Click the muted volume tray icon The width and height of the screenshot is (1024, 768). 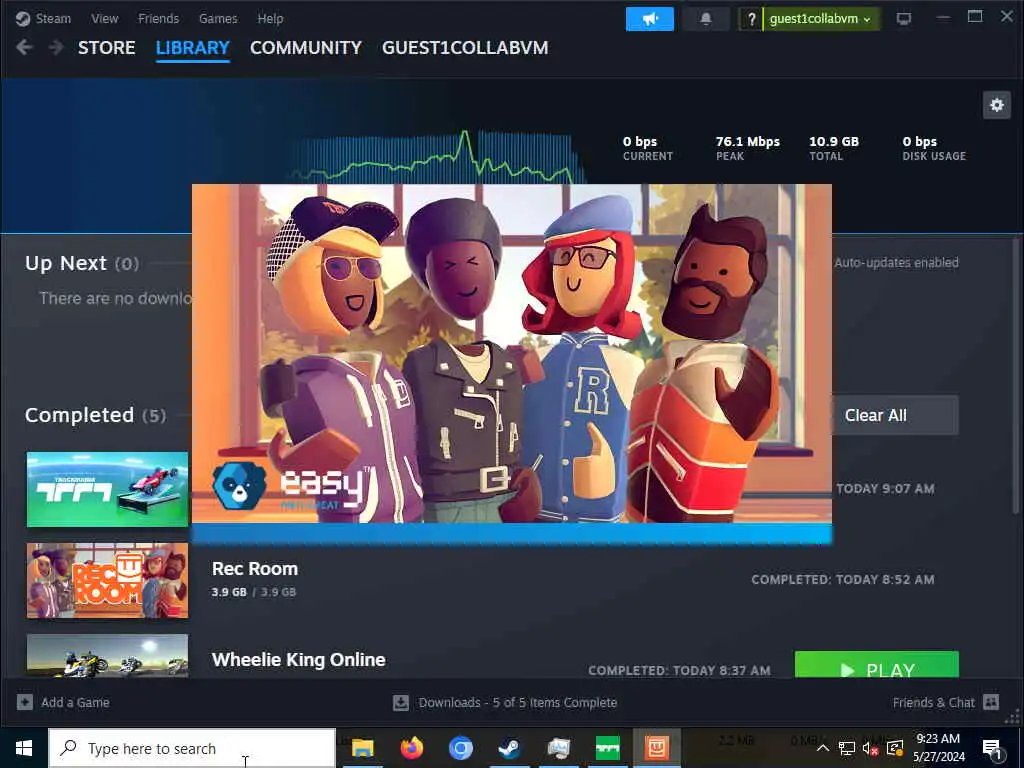point(871,748)
